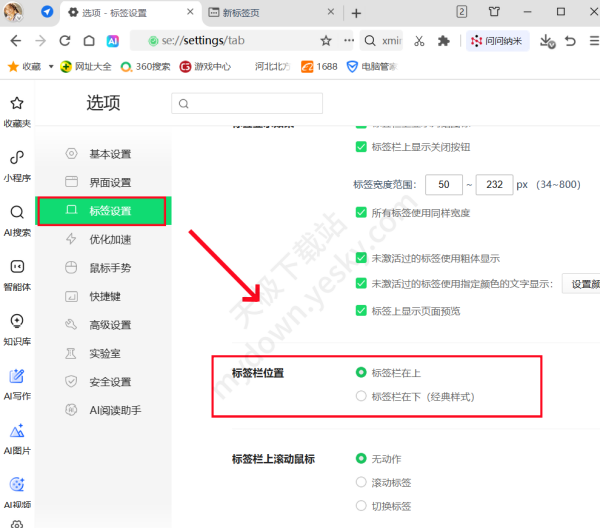Click the scissors screenshot icon in toolbar
The width and height of the screenshot is (600, 528).
(419, 41)
